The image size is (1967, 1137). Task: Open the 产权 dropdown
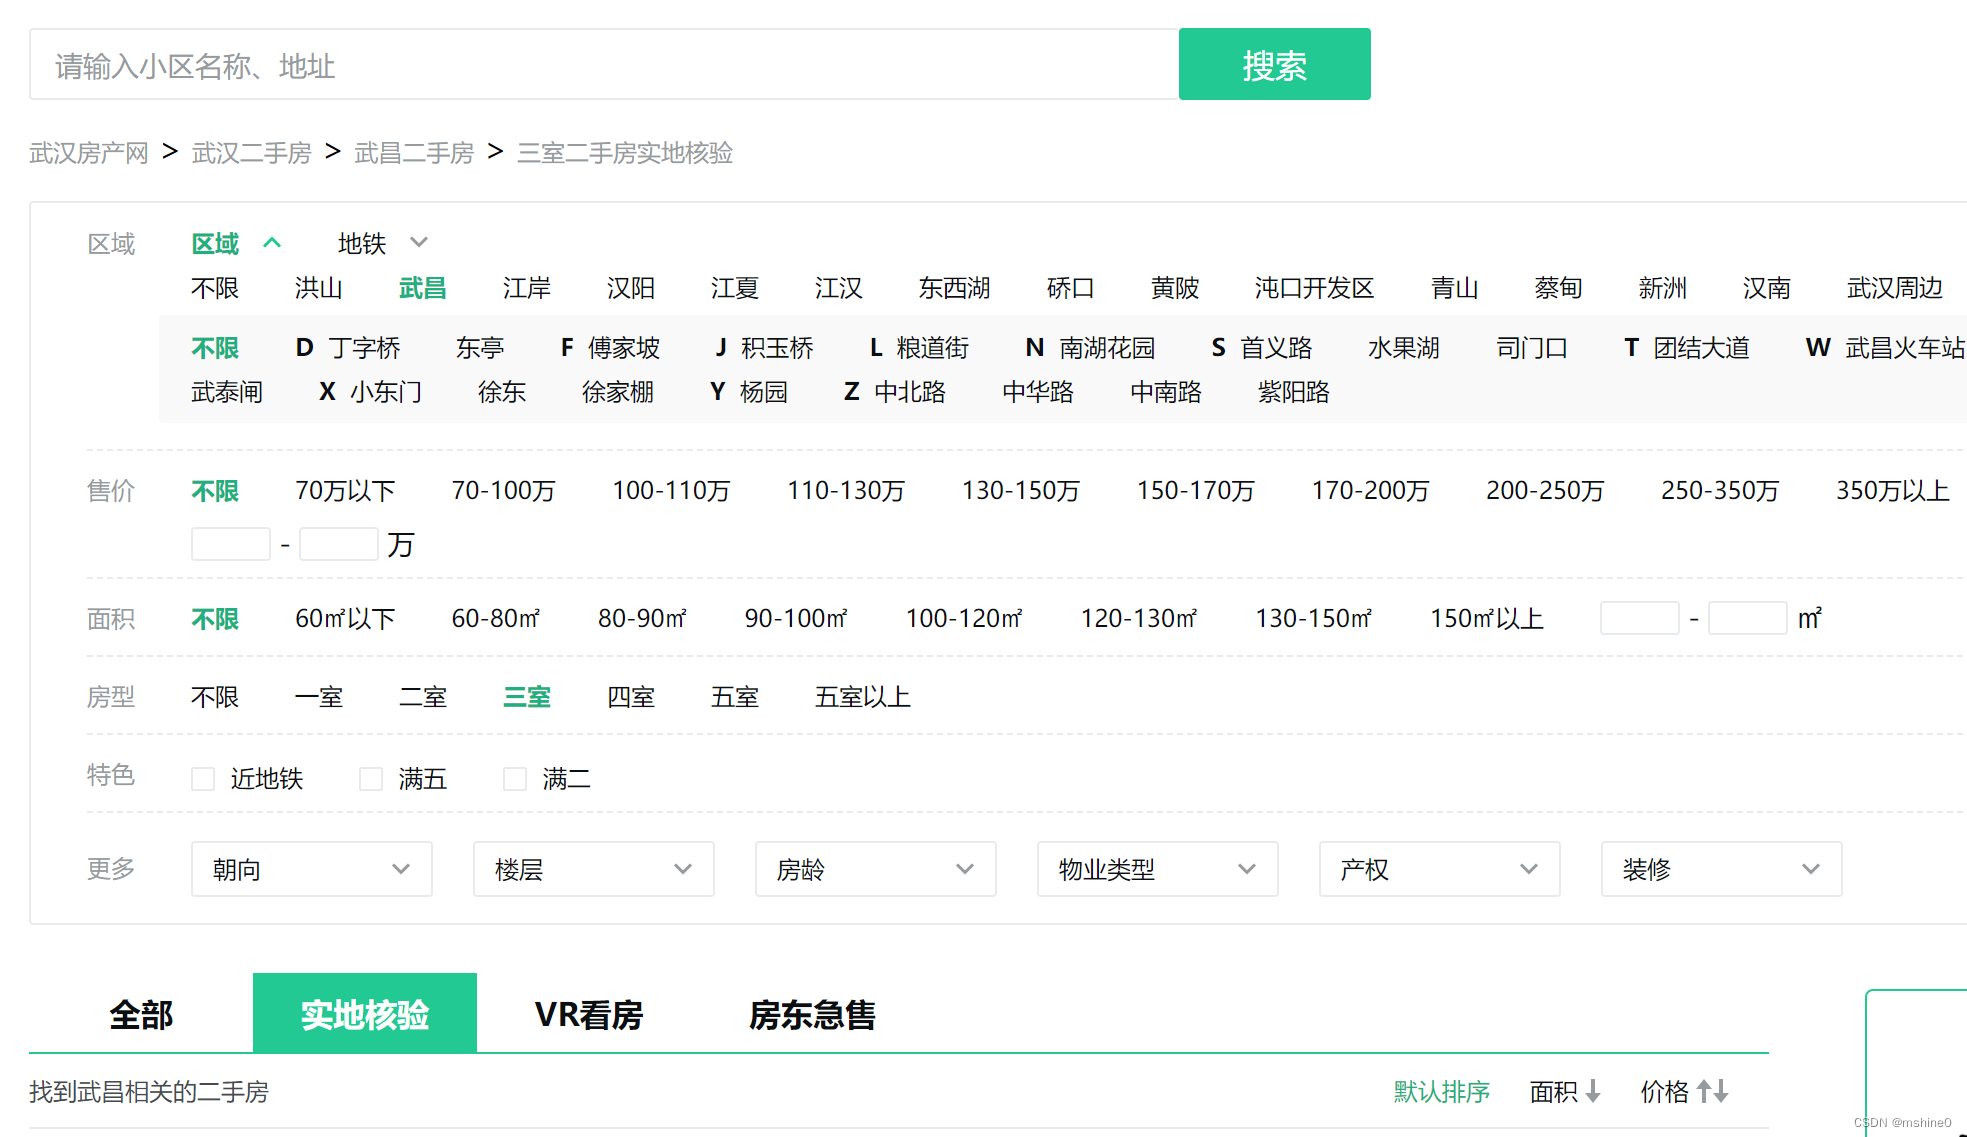1439,869
